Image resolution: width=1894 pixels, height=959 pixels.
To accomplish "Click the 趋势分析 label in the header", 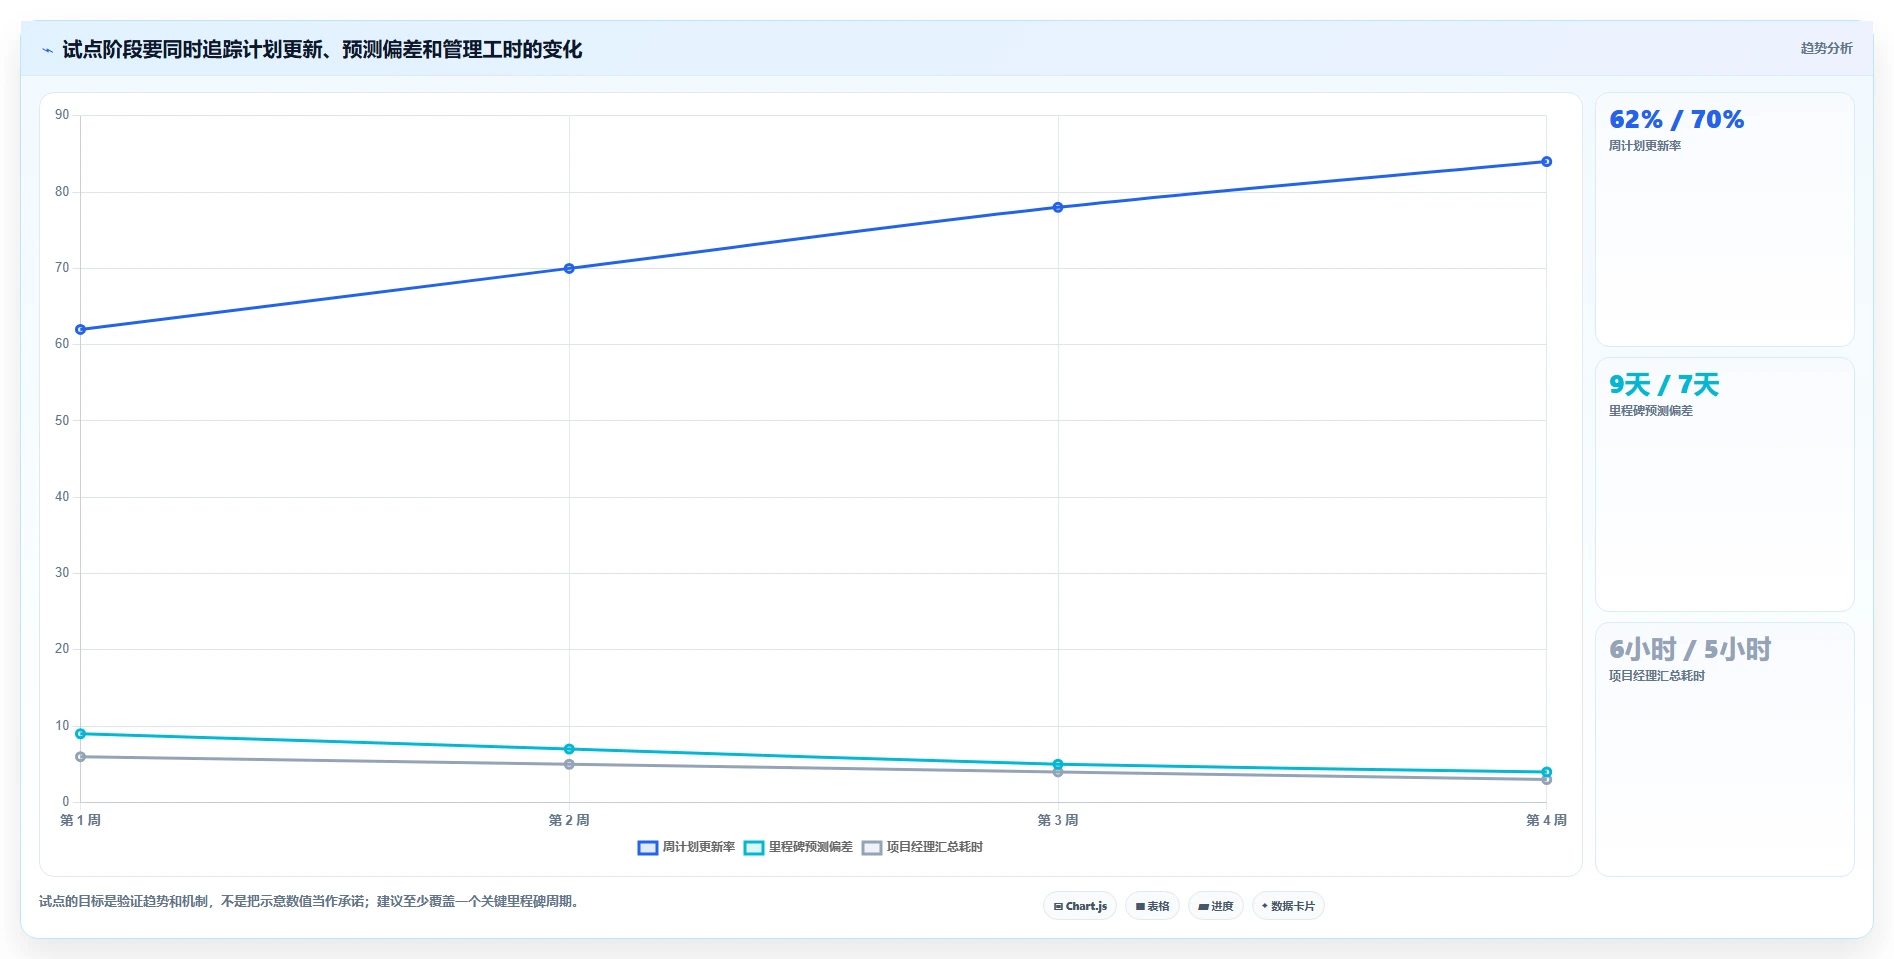I will [x=1826, y=48].
